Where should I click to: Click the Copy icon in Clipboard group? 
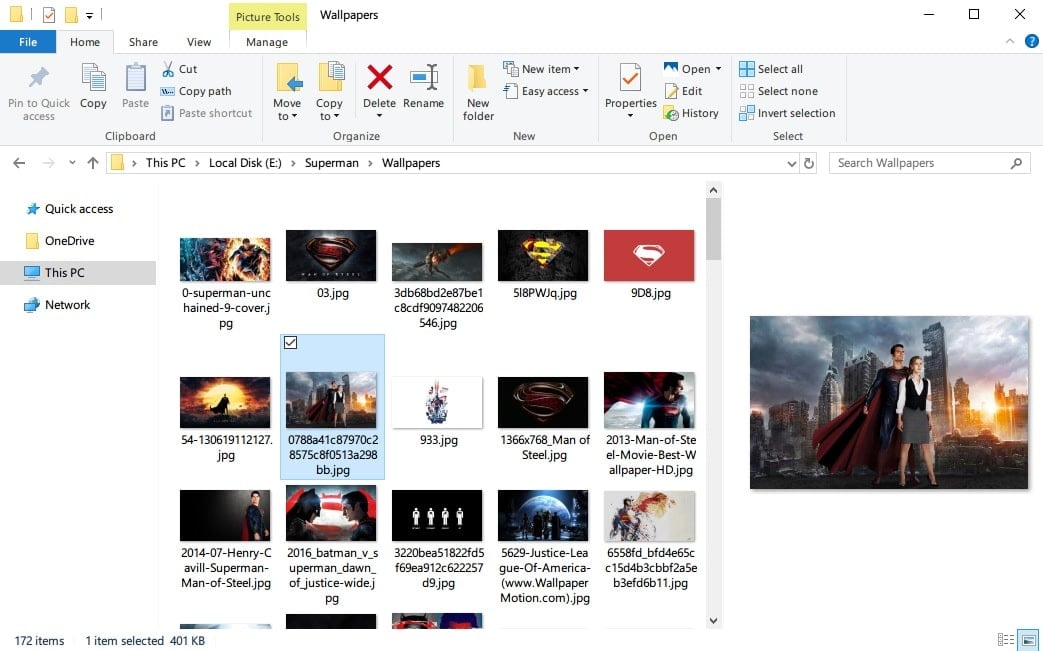(93, 86)
